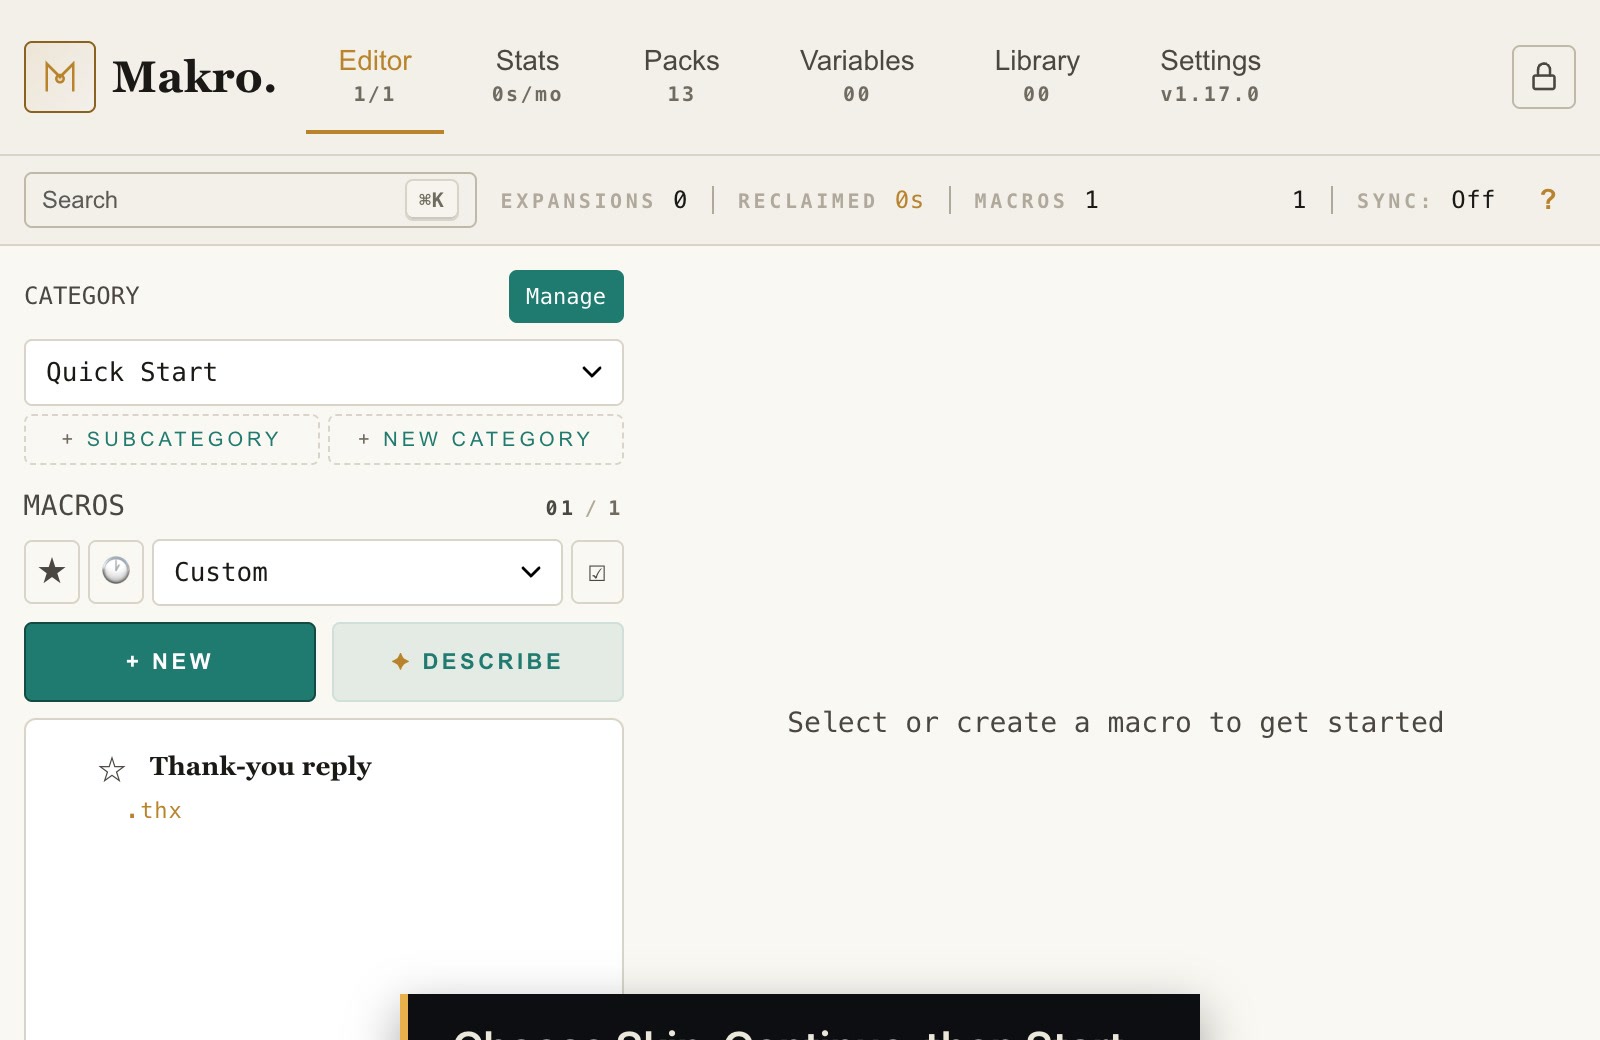Click the lock icon button
This screenshot has height=1040, width=1600.
point(1543,77)
